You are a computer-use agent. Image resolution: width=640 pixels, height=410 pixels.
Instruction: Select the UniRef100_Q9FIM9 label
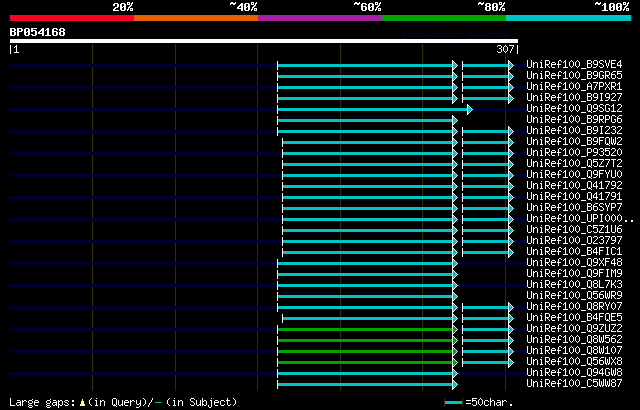pos(574,274)
